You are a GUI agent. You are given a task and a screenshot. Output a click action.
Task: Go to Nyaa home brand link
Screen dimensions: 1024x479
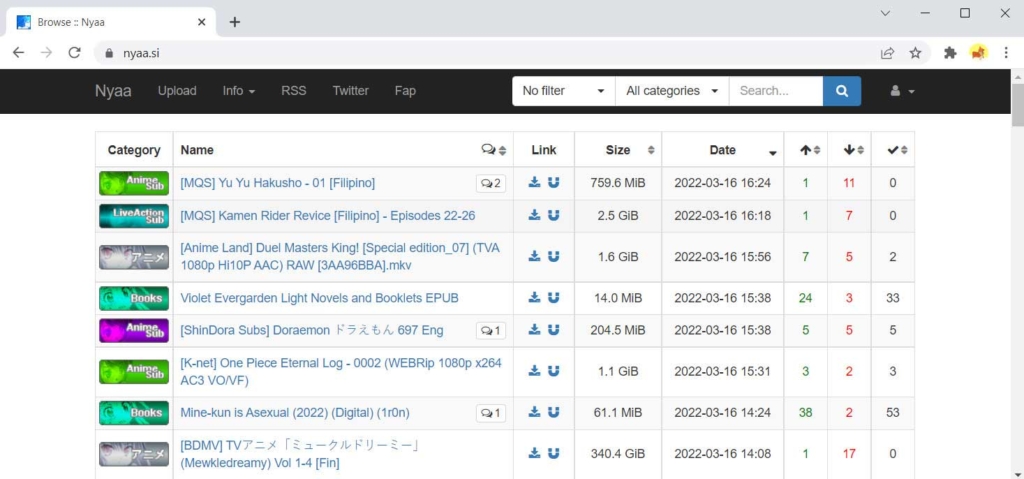click(113, 91)
